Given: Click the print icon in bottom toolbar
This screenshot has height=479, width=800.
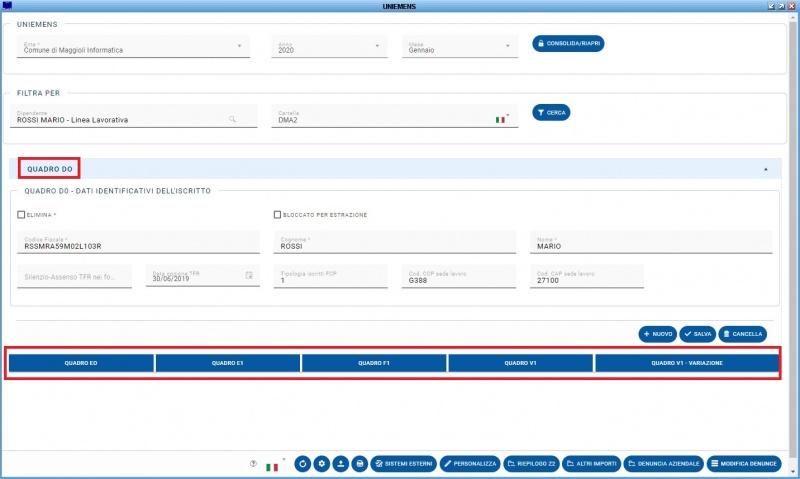Looking at the screenshot, I should pyautogui.click(x=359, y=464).
